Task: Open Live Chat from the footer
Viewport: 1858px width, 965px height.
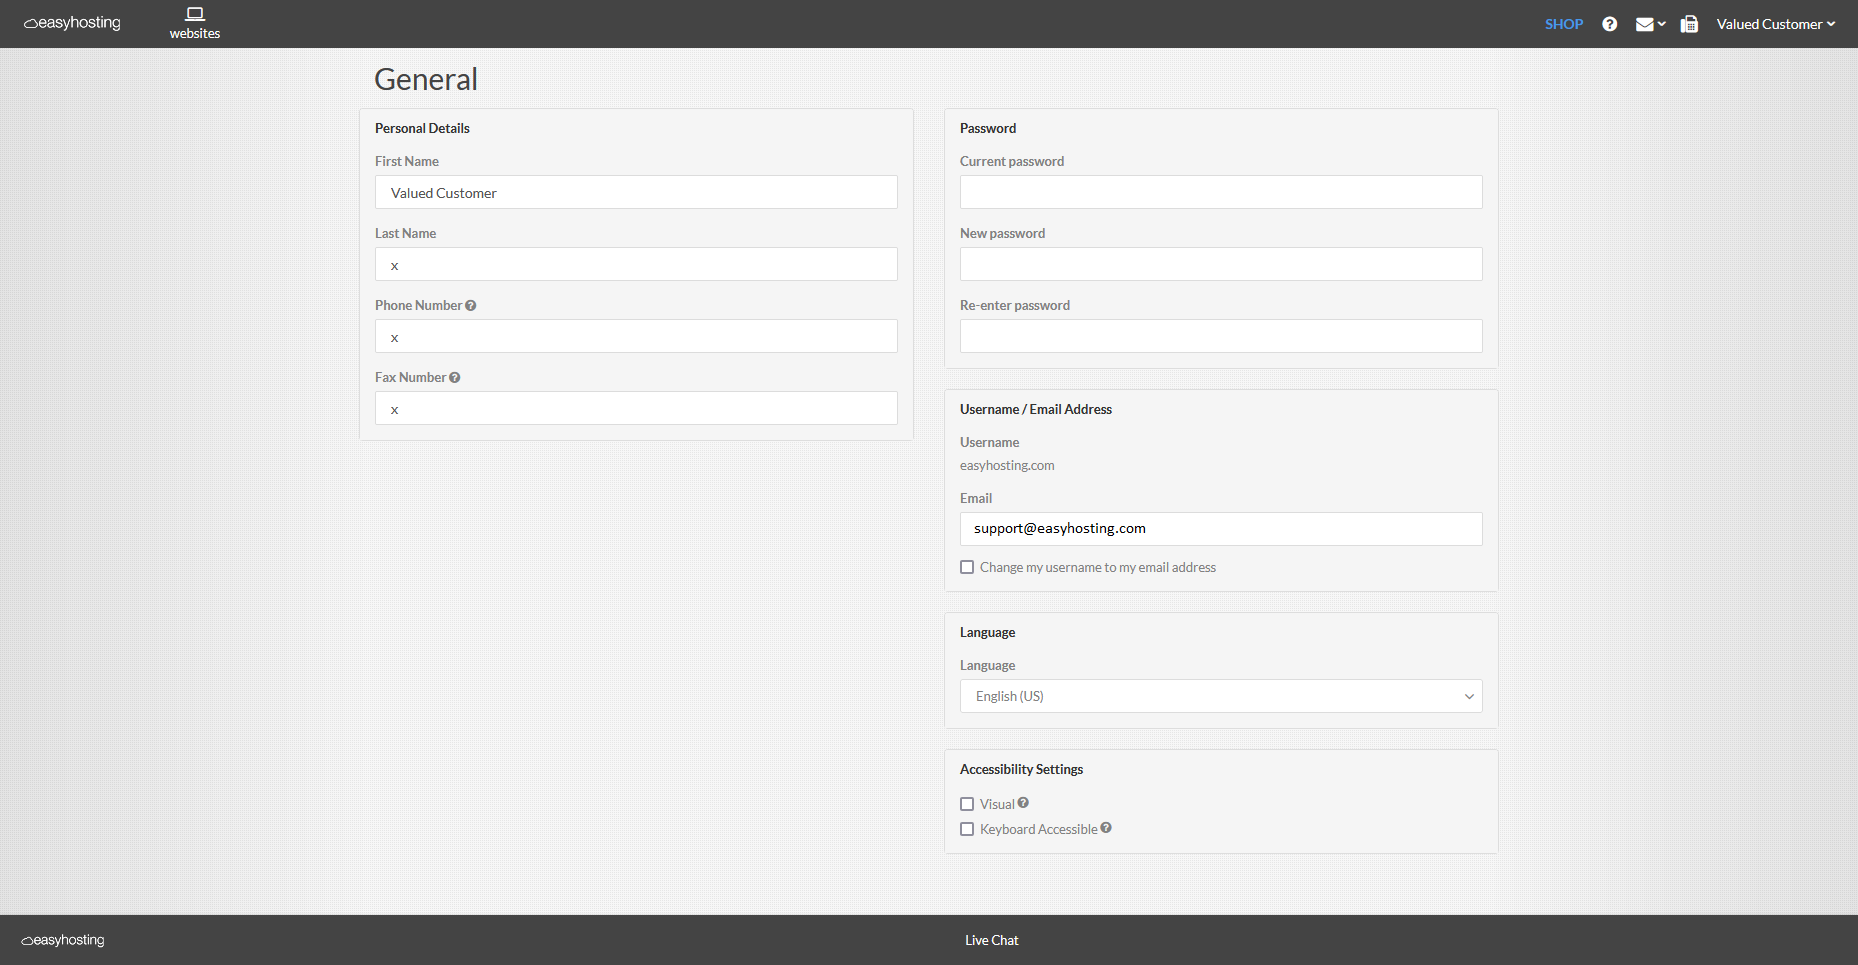Action: (991, 940)
